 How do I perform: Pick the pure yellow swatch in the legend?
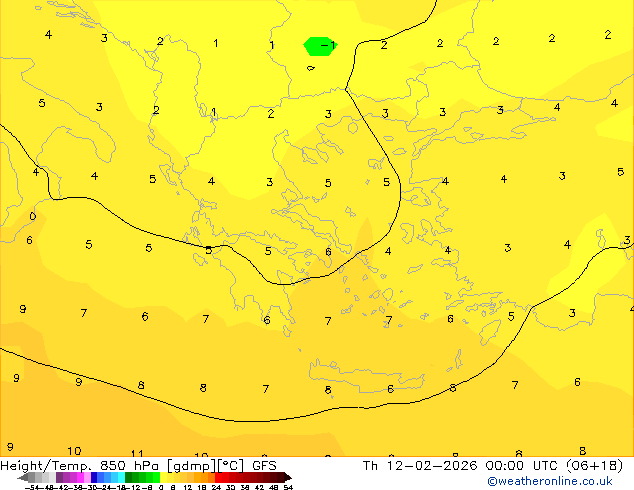pyautogui.click(x=163, y=477)
